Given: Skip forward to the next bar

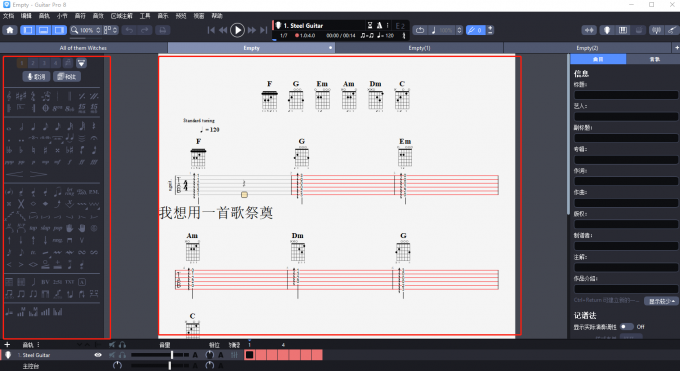Looking at the screenshot, I should tap(252, 30).
